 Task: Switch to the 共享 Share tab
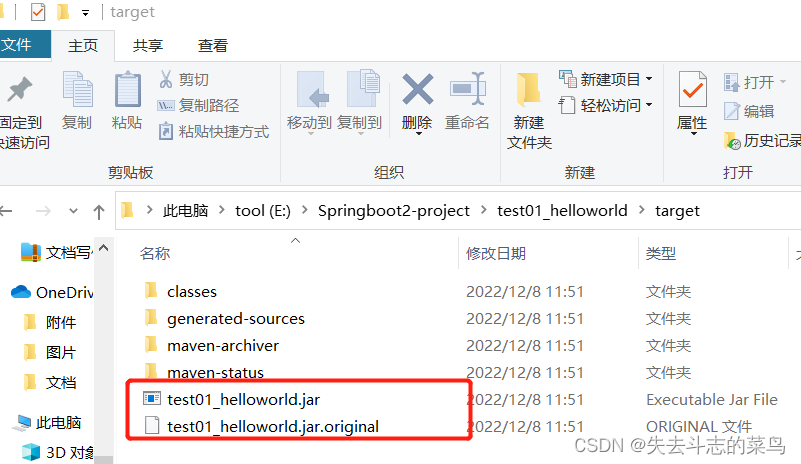(148, 45)
